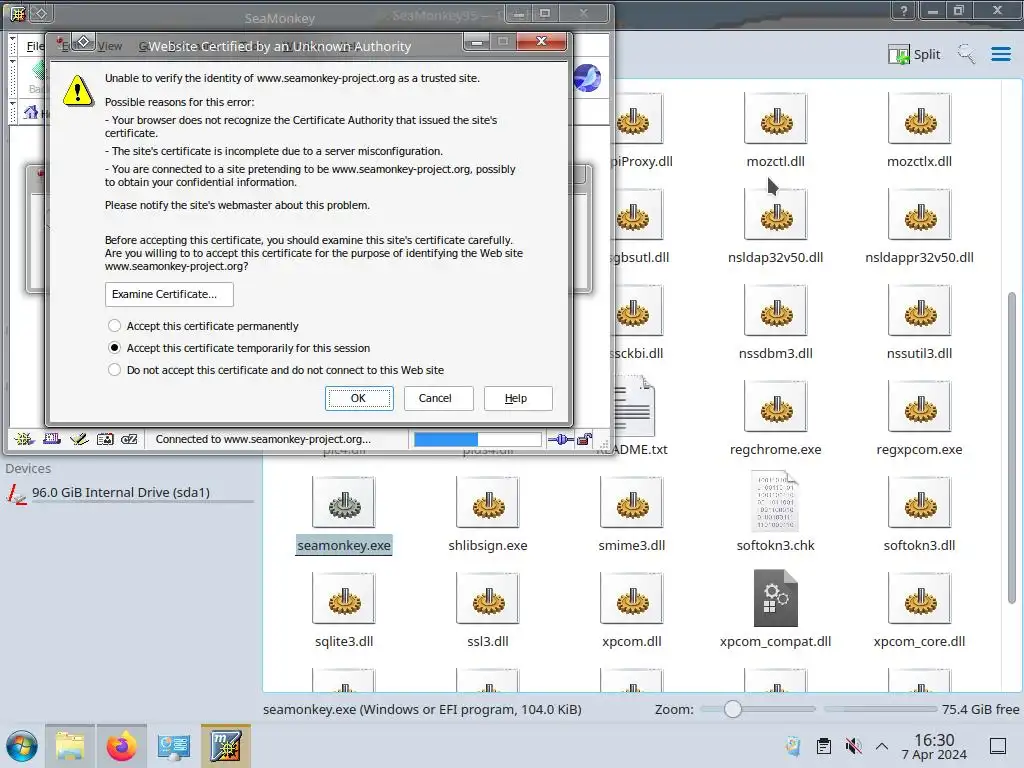The width and height of the screenshot is (1024, 768).
Task: Open the ChatZilla status bar icon
Action: 129,439
